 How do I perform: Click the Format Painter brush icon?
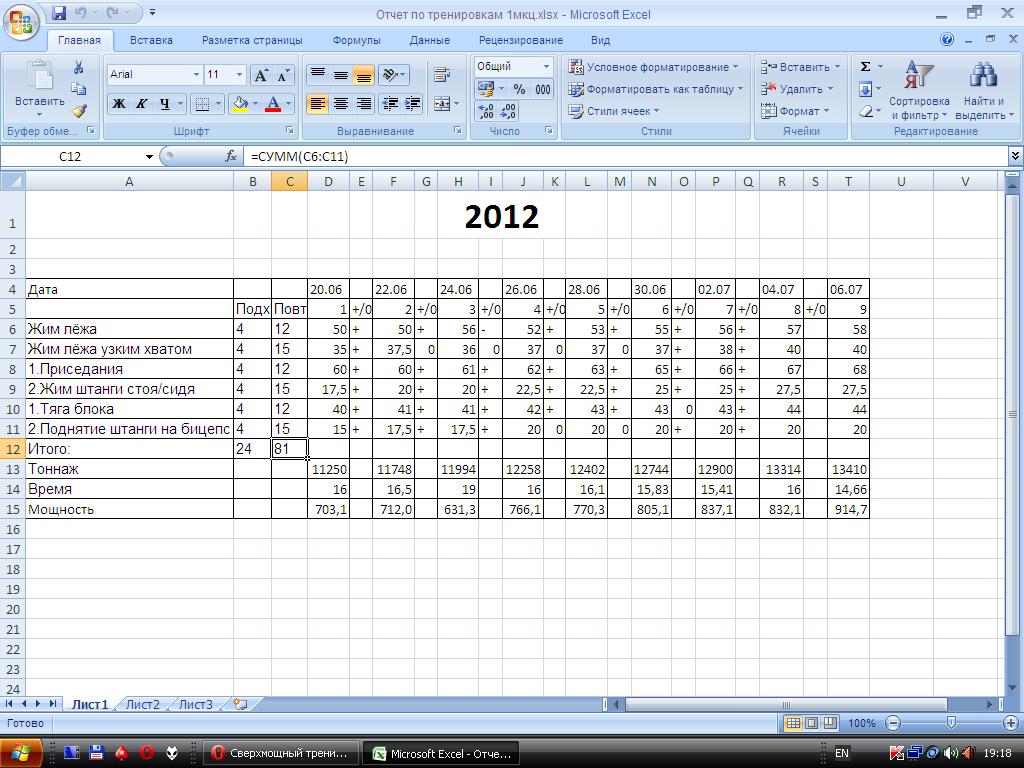tap(79, 111)
